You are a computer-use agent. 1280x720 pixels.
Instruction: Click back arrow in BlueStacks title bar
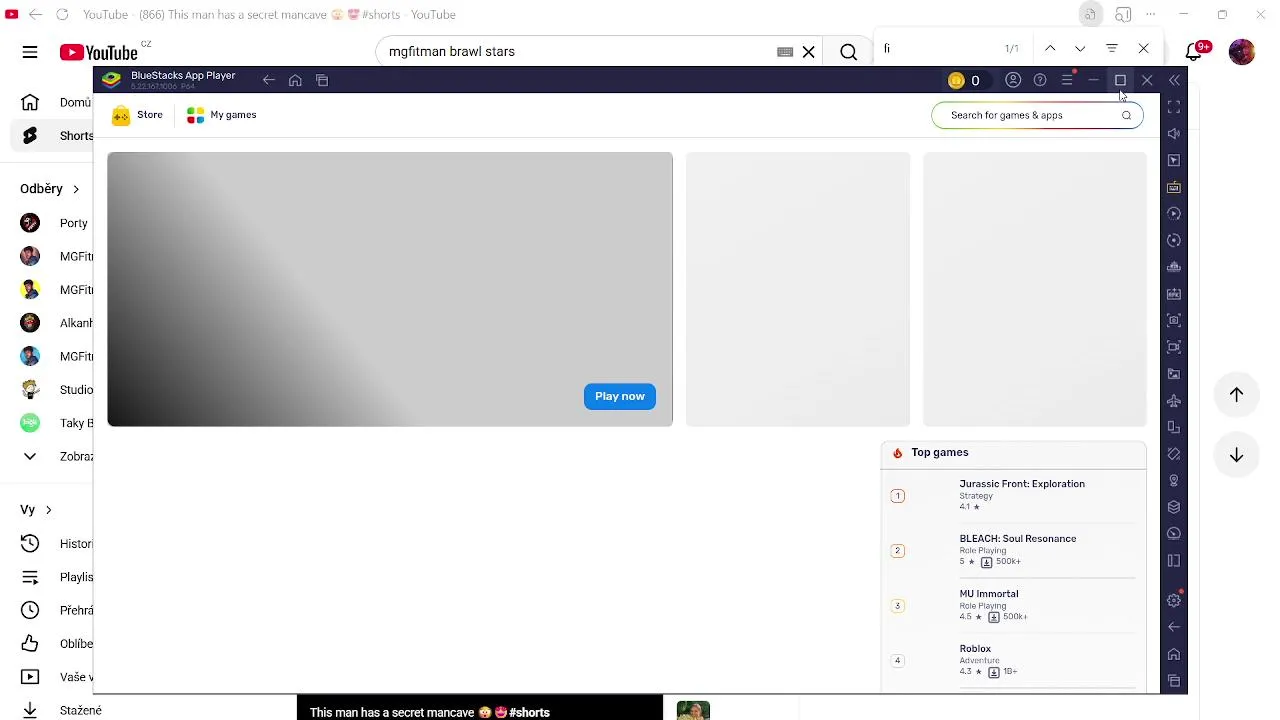tap(268, 80)
